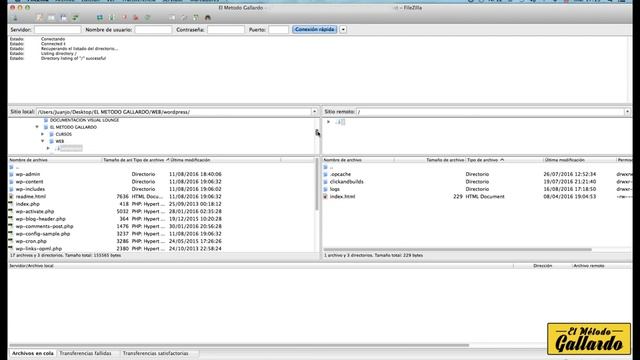The width and height of the screenshot is (640, 360).
Task: Click the Conexión rápida button
Action: (x=315, y=29)
